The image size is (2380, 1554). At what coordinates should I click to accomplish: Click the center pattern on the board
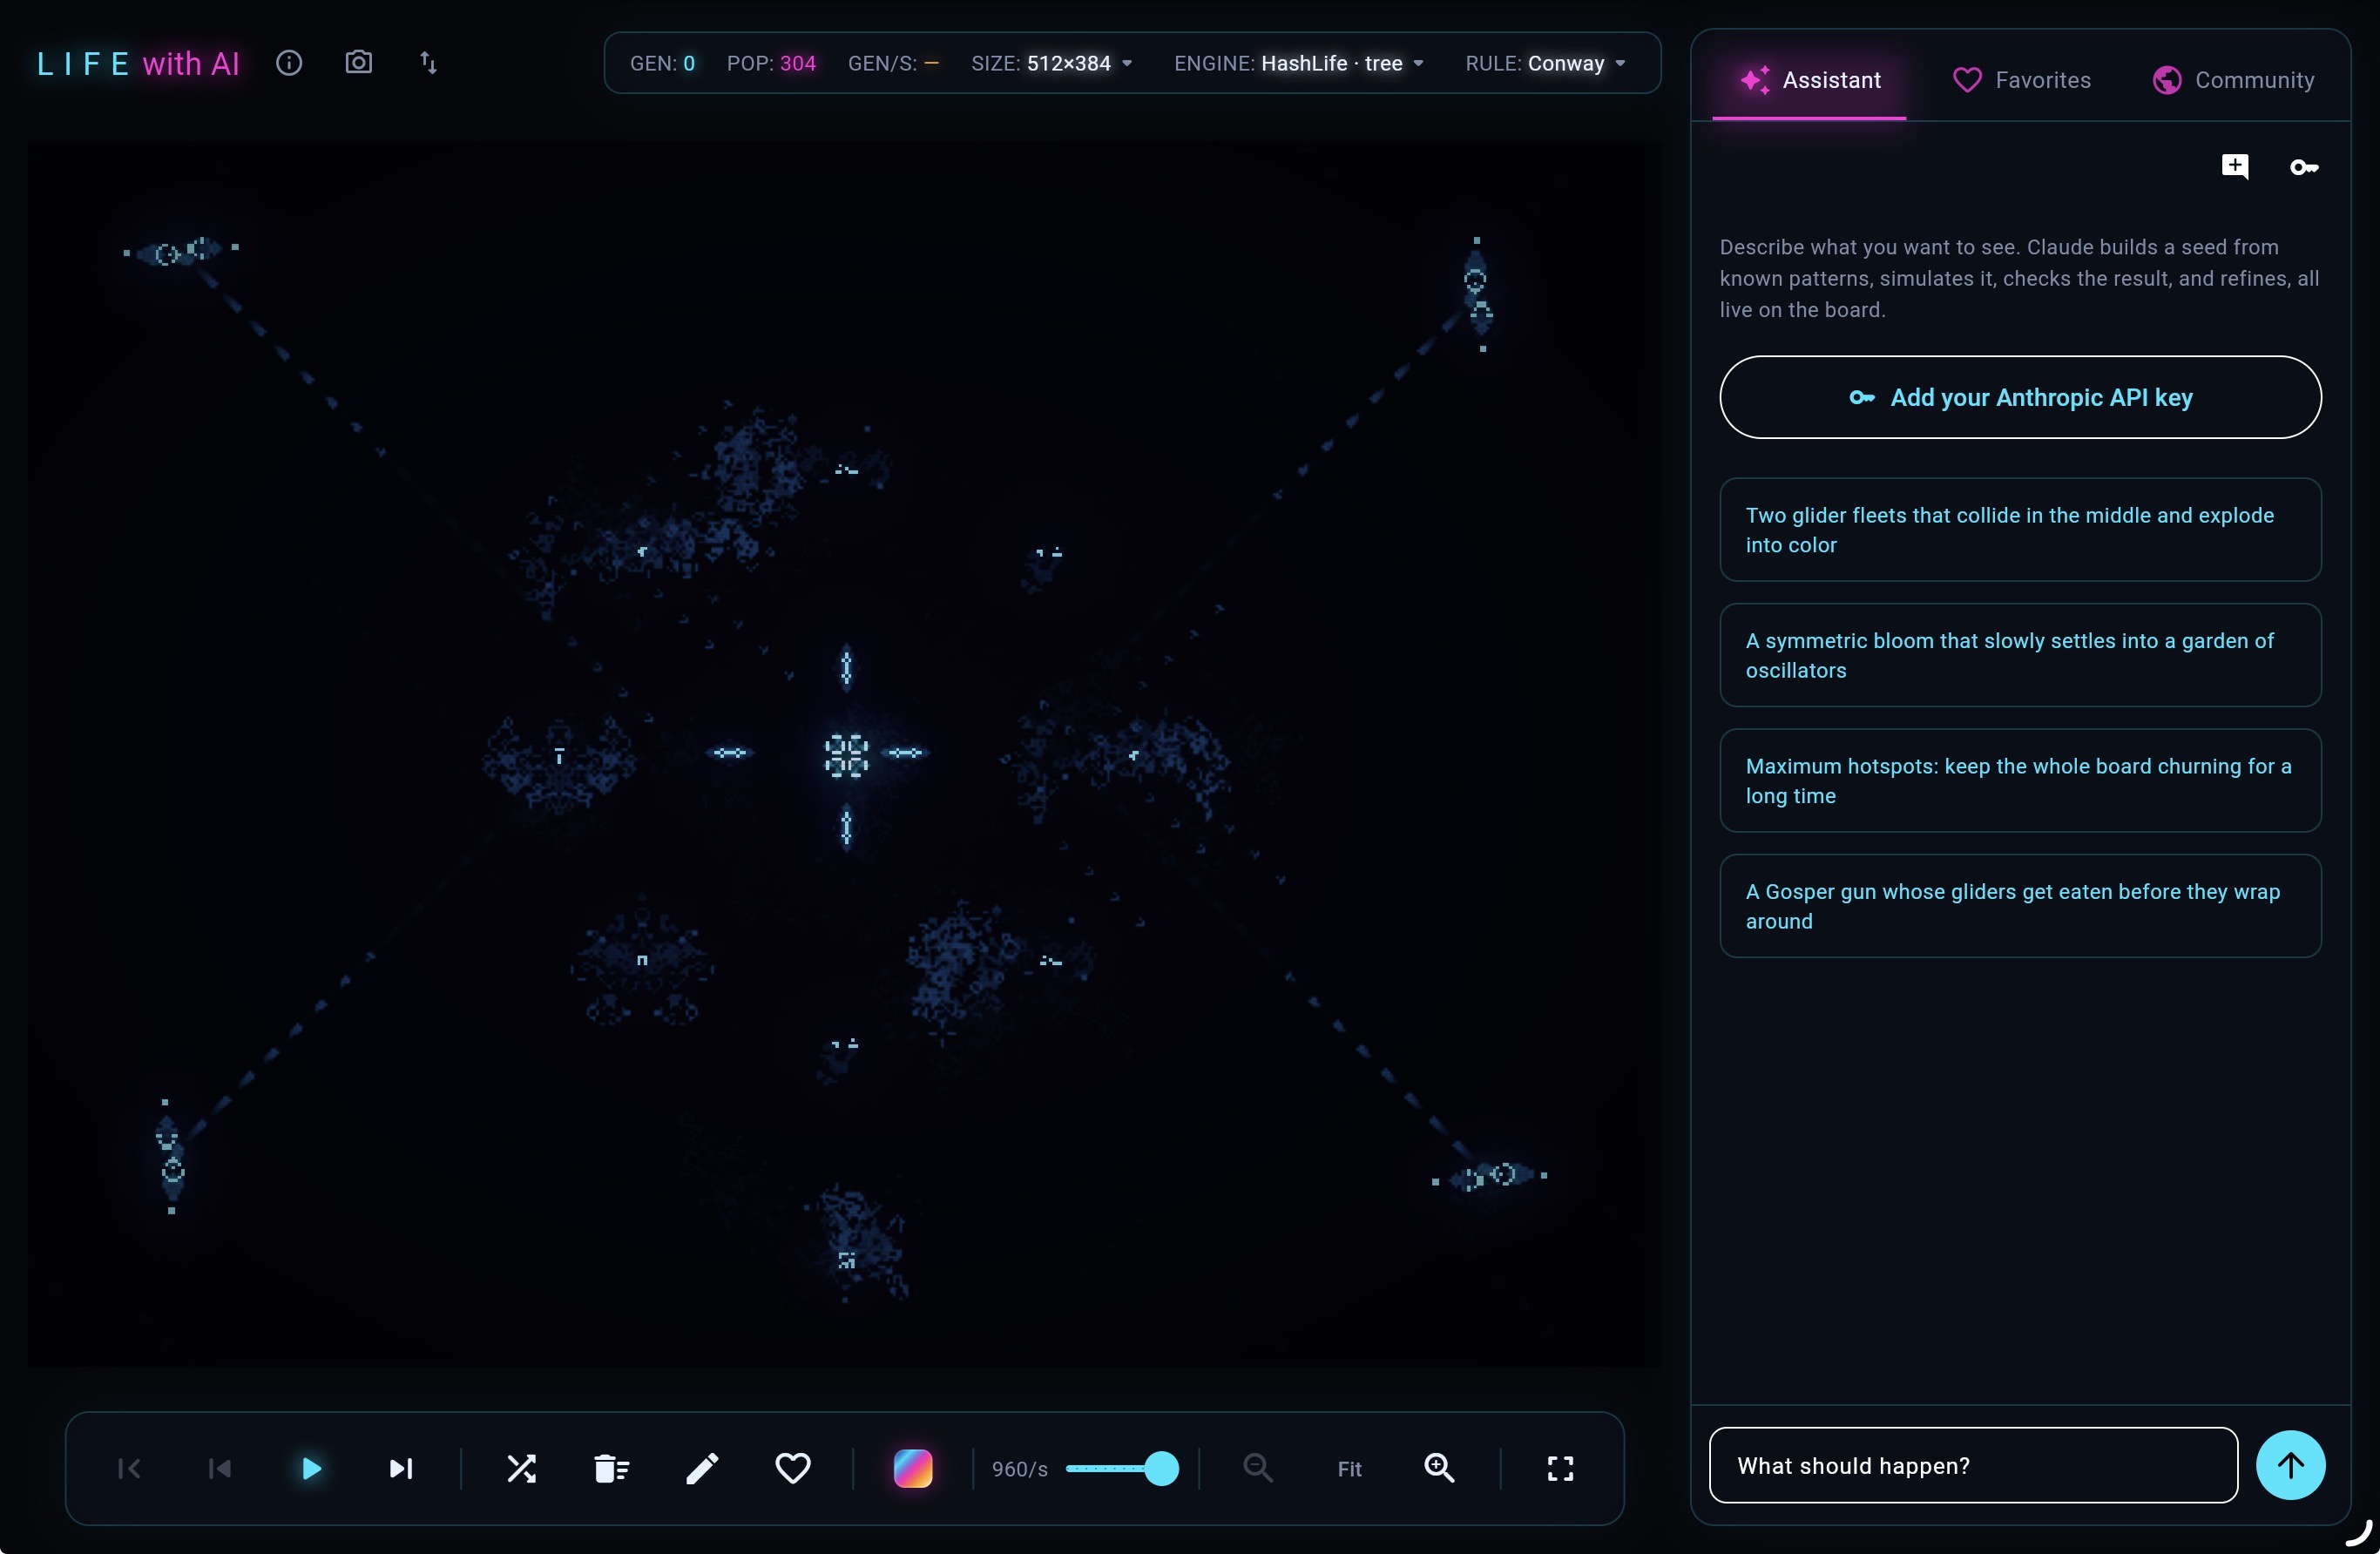click(x=846, y=754)
